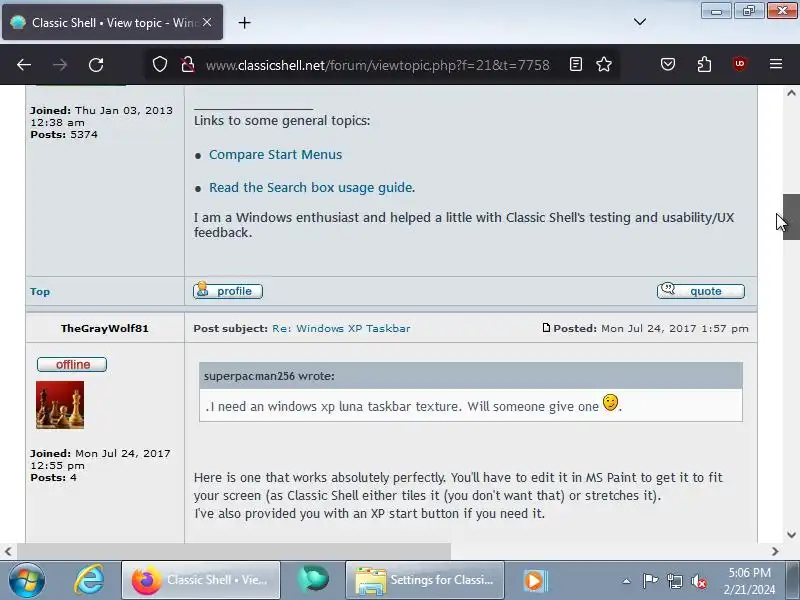Open the Firefox extensions puzzle icon
Screen dimensions: 800x600
704,64
